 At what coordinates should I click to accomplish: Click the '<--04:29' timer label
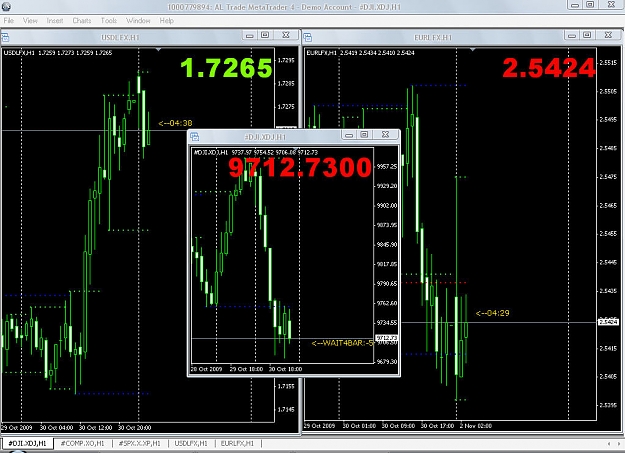click(x=493, y=313)
